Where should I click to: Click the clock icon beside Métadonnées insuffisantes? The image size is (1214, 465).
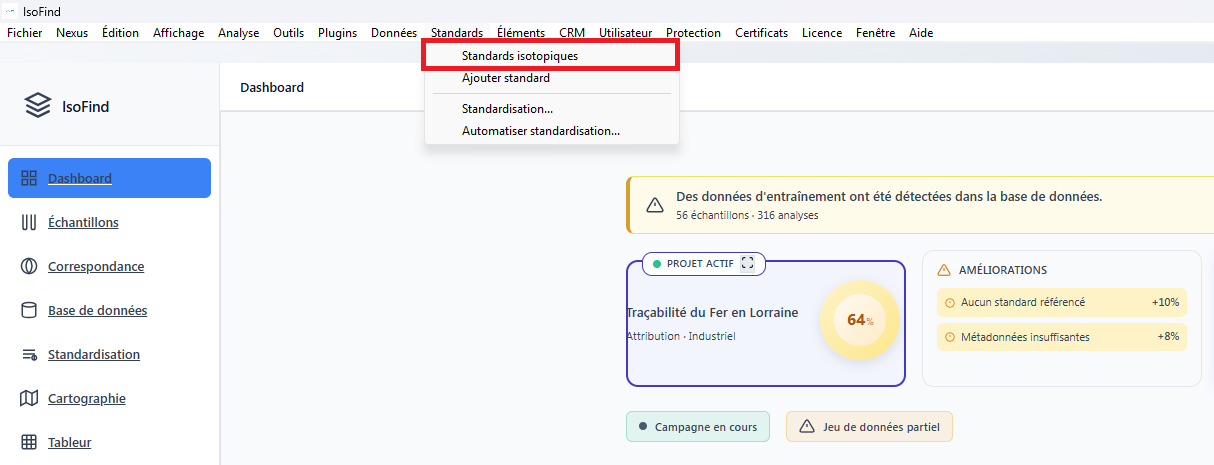tap(950, 337)
